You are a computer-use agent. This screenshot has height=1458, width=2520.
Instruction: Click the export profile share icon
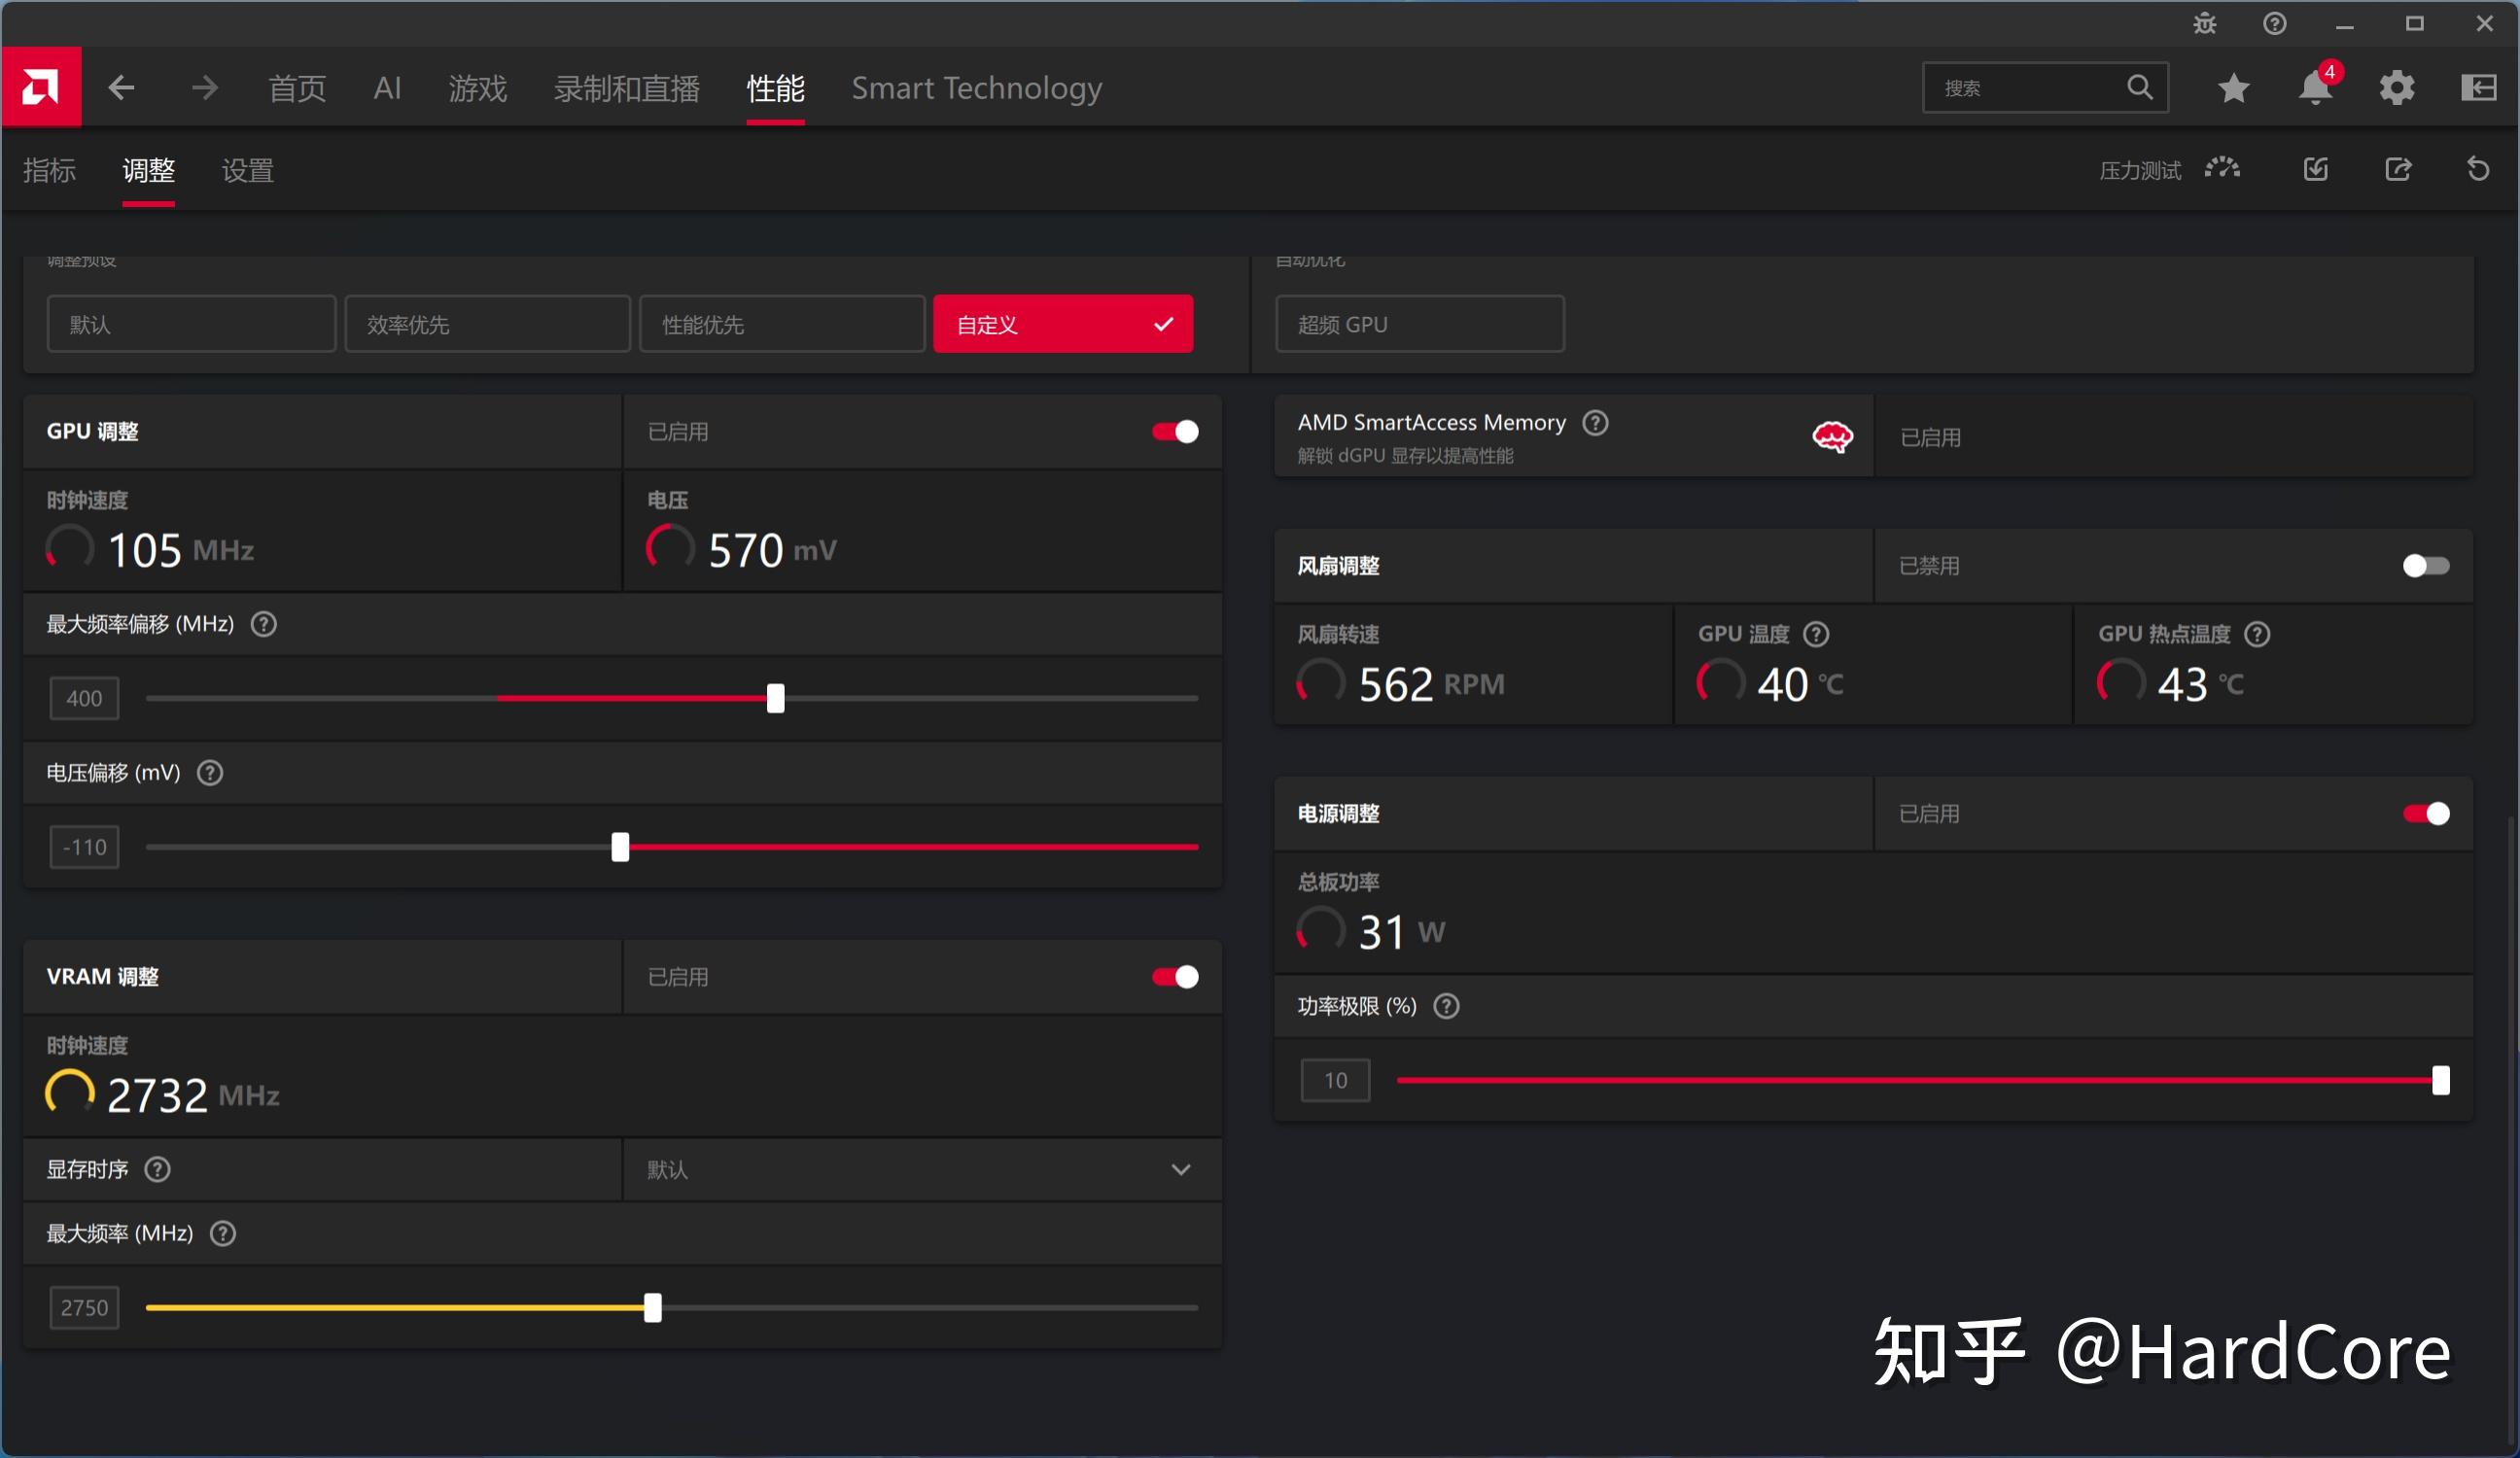click(x=2399, y=168)
